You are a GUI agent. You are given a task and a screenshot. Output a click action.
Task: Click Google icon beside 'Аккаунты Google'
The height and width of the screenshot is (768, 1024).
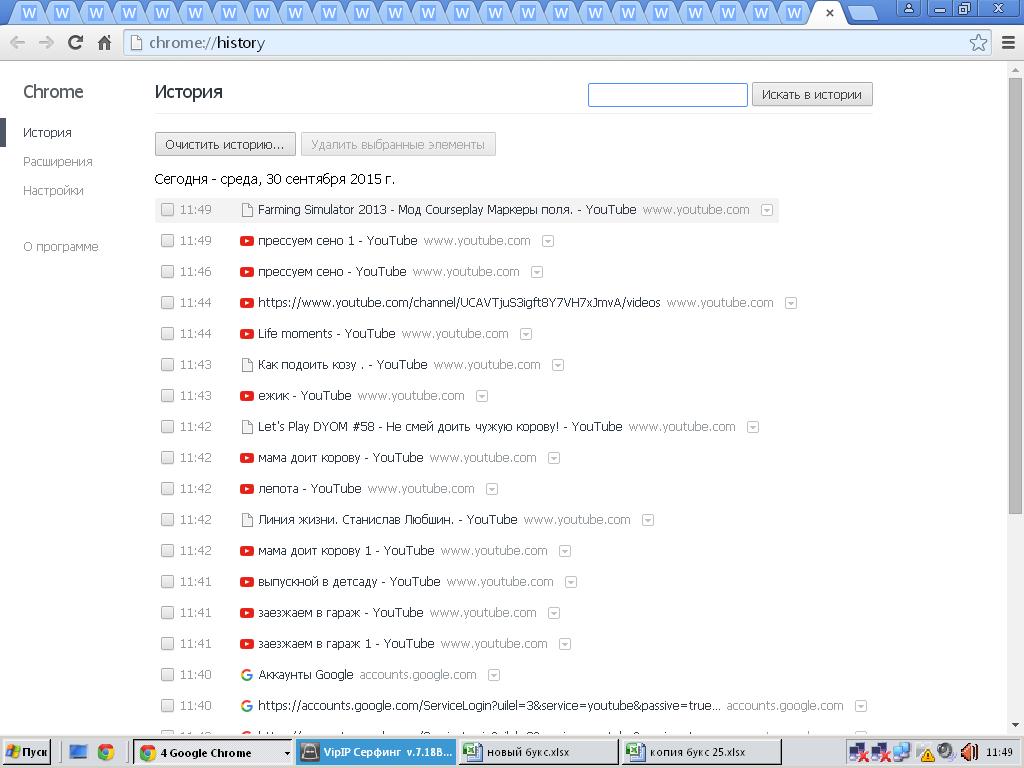(246, 675)
